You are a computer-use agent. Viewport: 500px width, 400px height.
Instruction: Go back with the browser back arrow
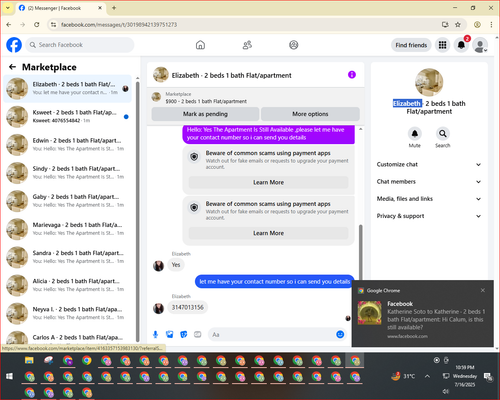click(9, 24)
